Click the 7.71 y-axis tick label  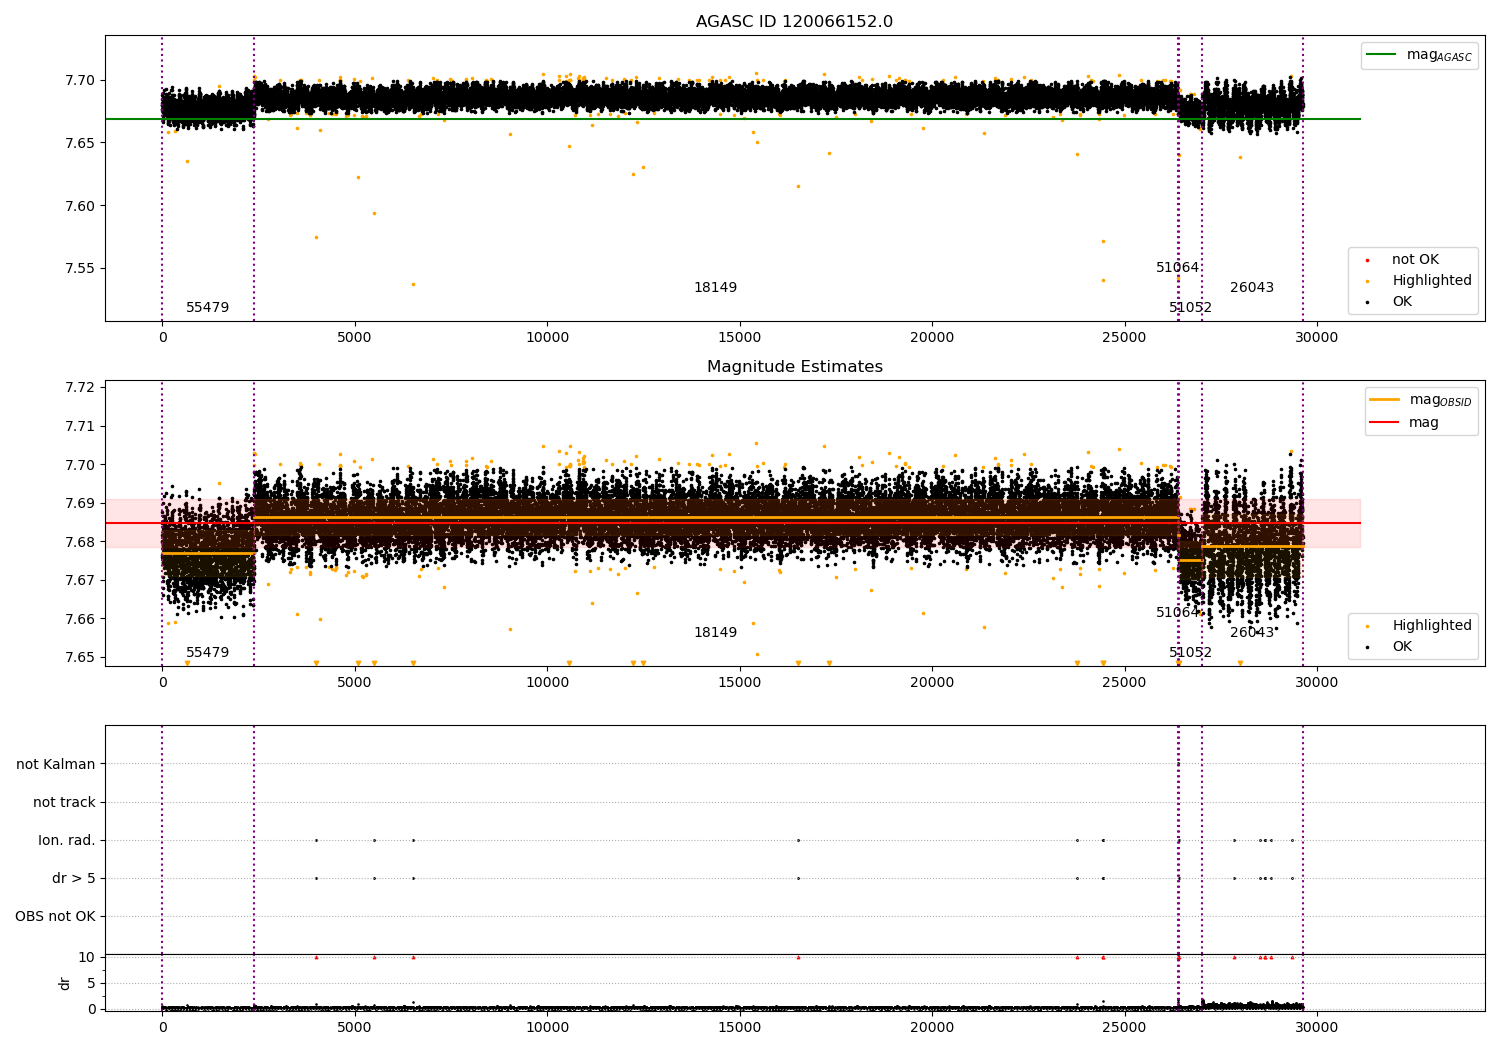[78, 426]
